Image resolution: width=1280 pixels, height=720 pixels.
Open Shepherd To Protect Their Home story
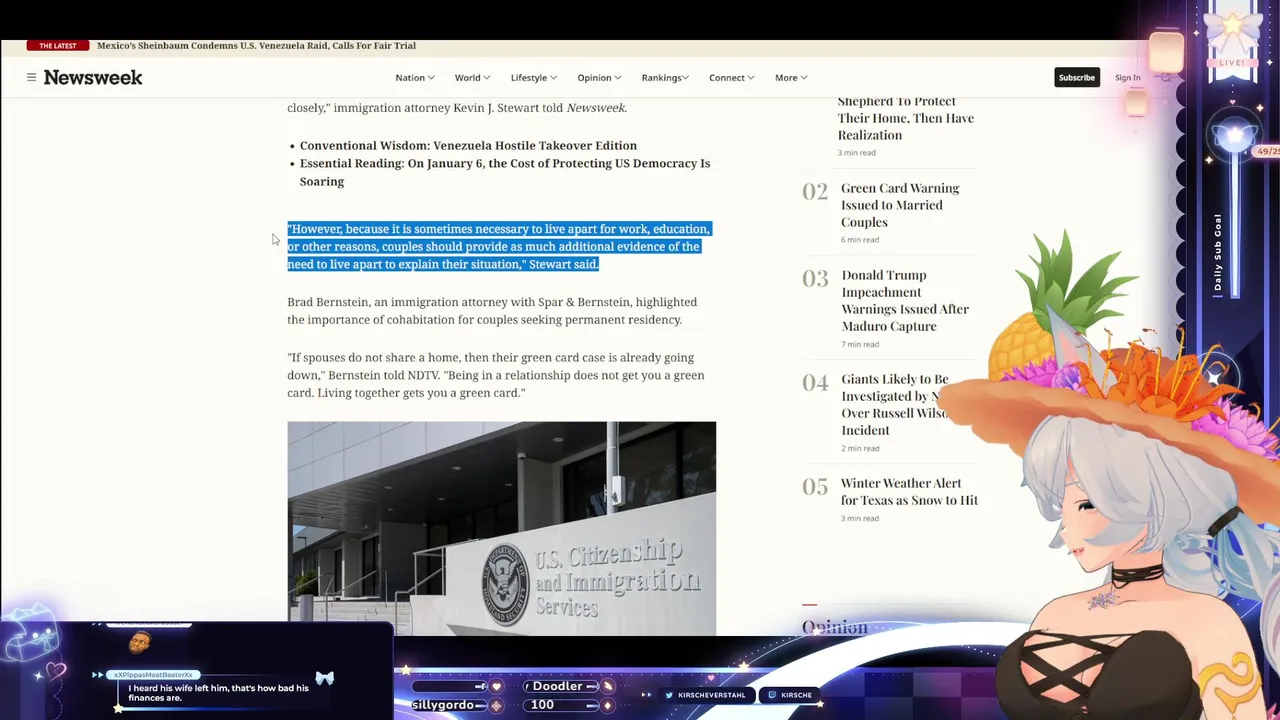click(x=905, y=118)
